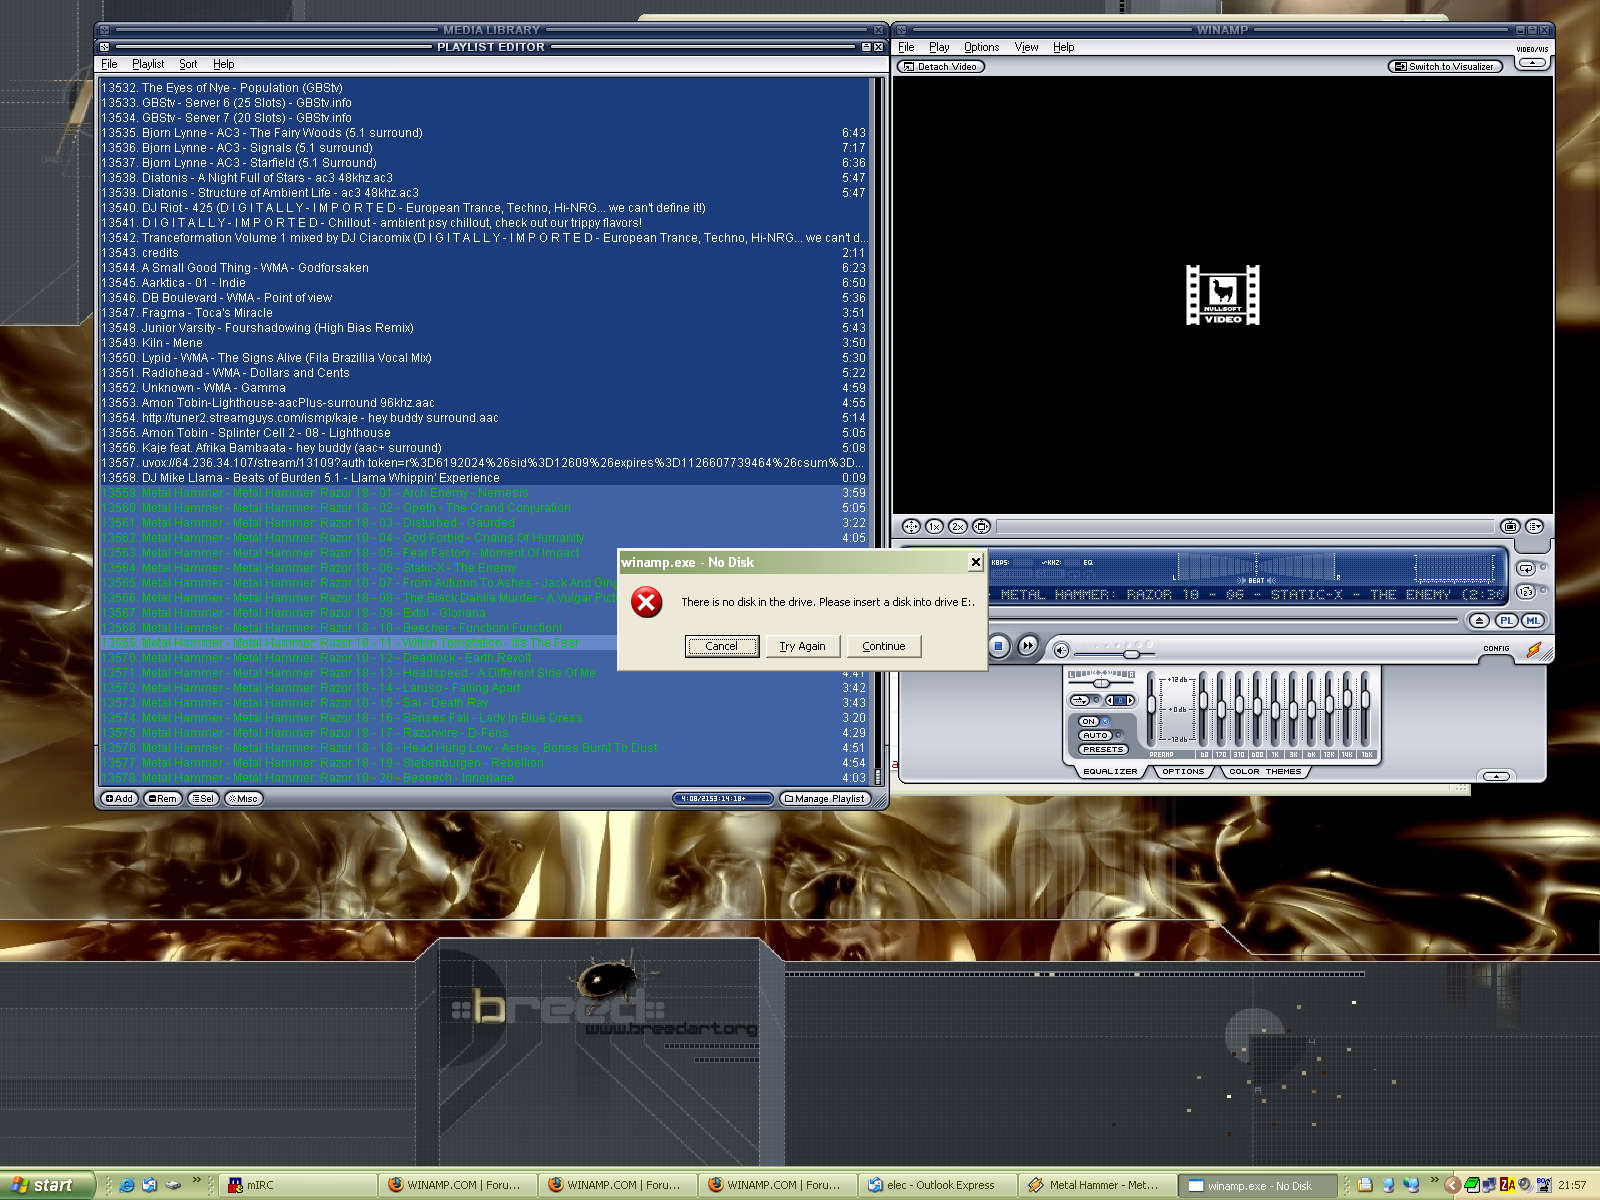Image resolution: width=1600 pixels, height=1200 pixels.
Task: Open the equalizer PRESETS menu
Action: [x=1103, y=749]
